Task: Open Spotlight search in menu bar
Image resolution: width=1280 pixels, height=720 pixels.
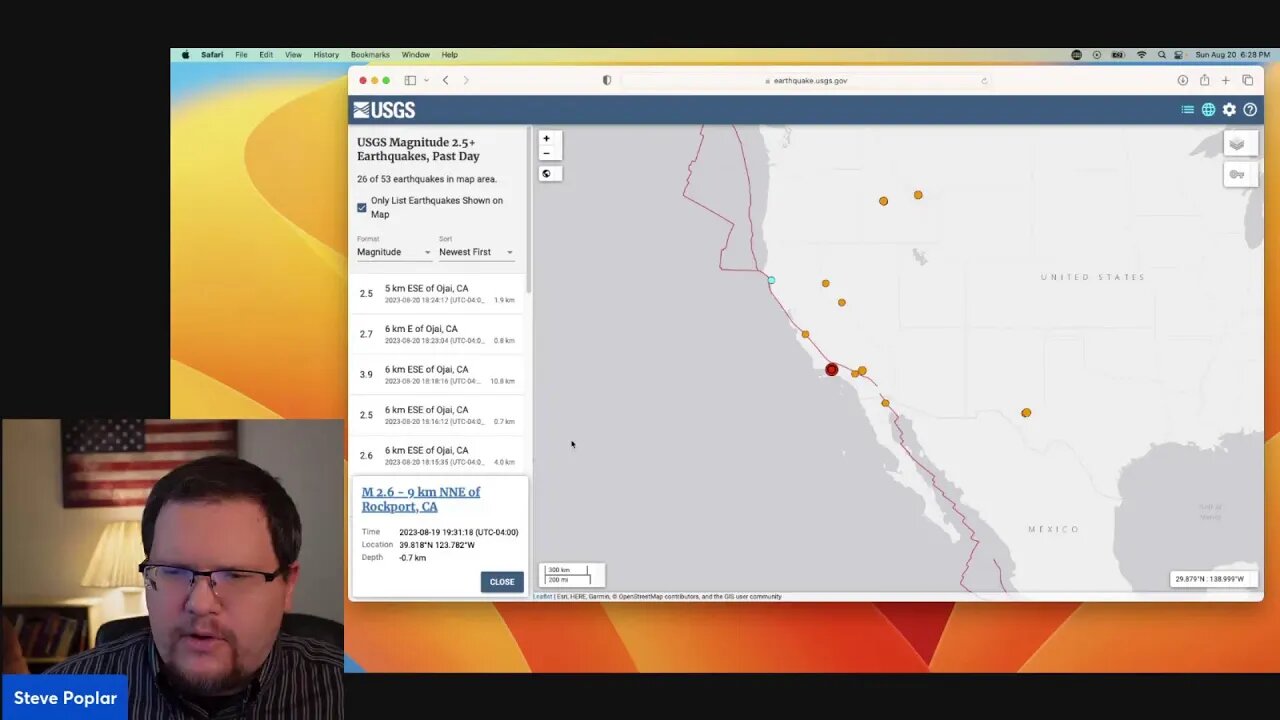Action: pos(1162,55)
